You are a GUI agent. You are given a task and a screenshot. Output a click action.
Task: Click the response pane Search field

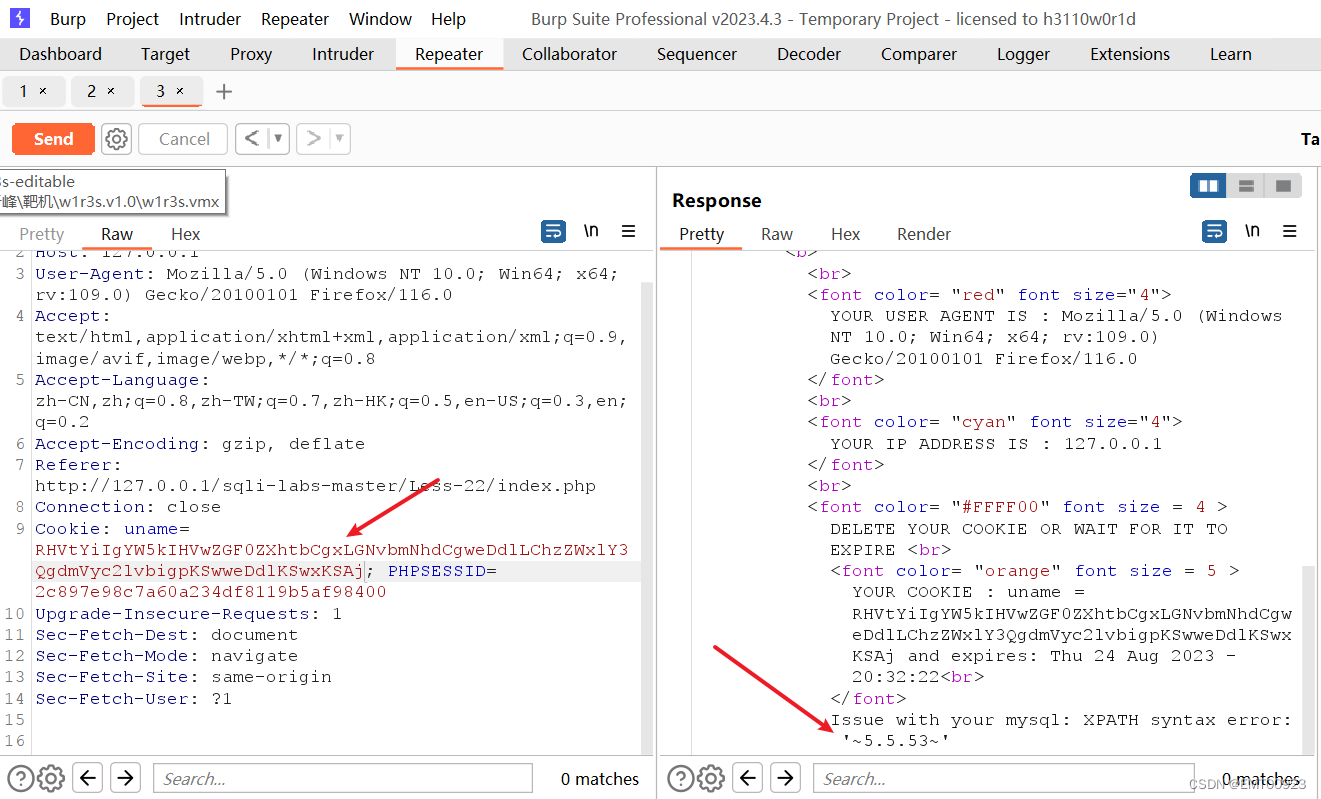click(x=1002, y=778)
